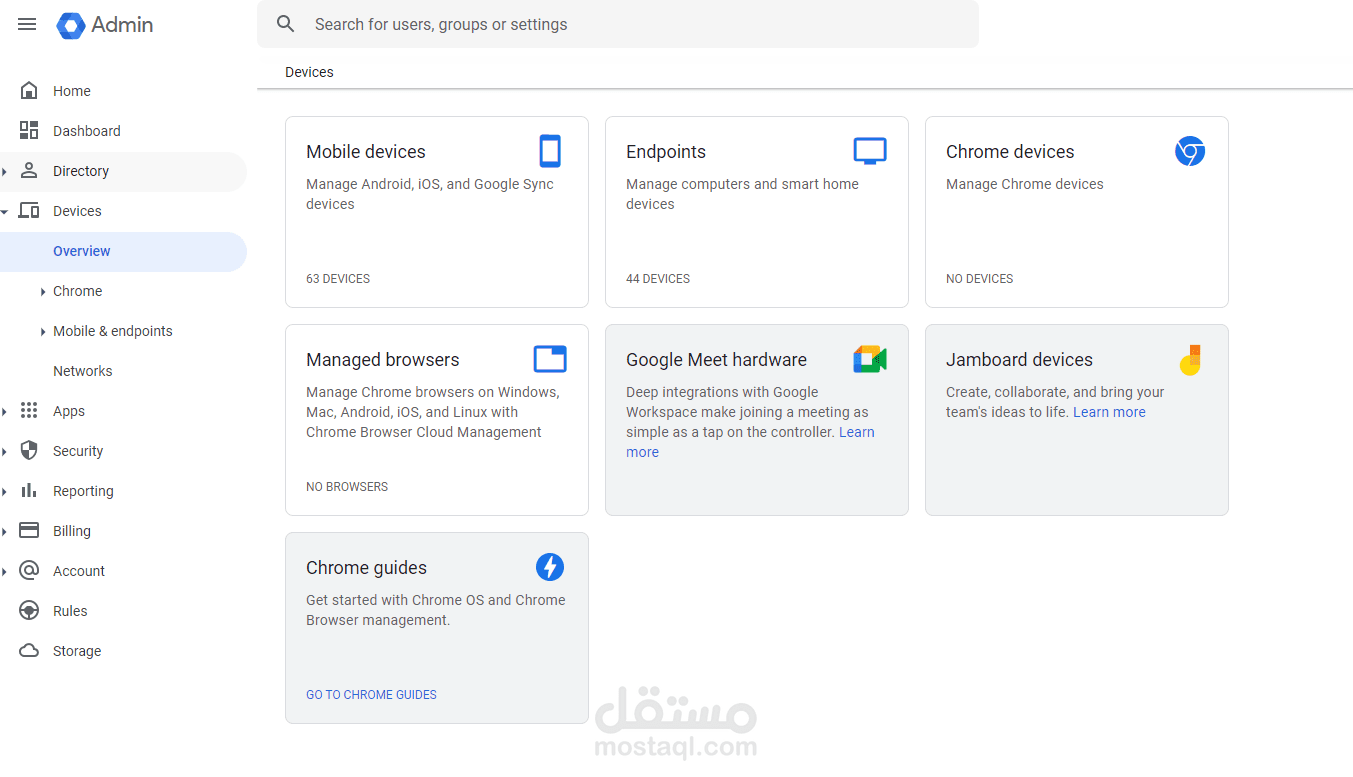
Task: Expand the Account section arrow
Action: pos(5,571)
